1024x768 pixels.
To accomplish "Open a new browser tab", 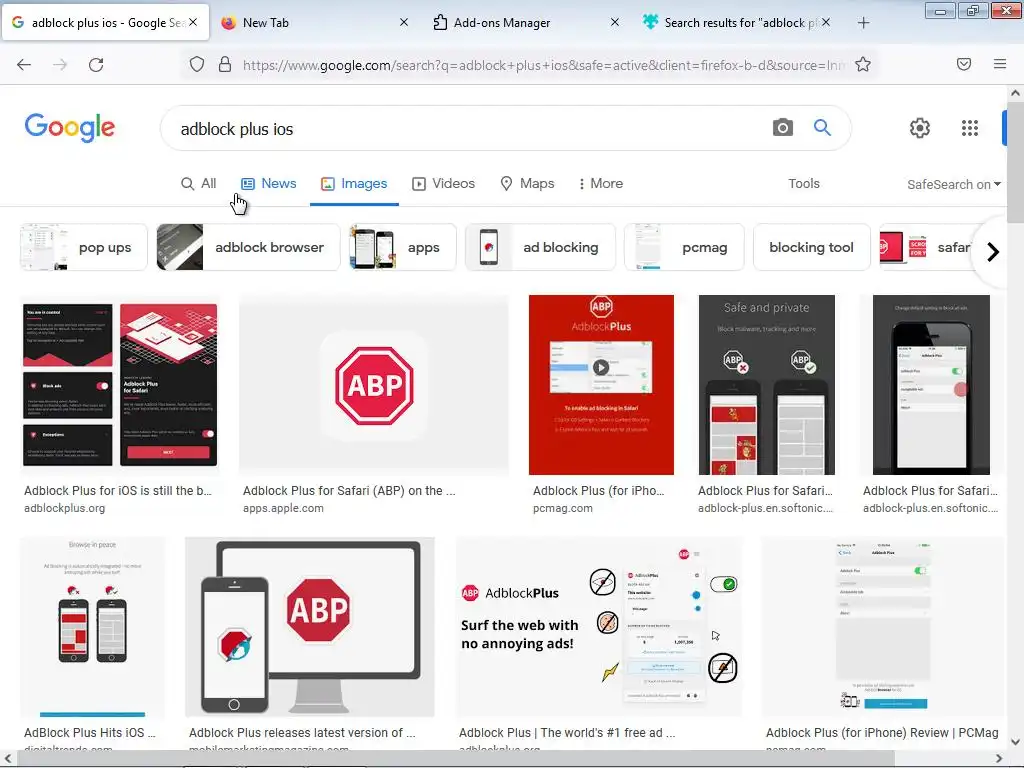I will pos(863,23).
